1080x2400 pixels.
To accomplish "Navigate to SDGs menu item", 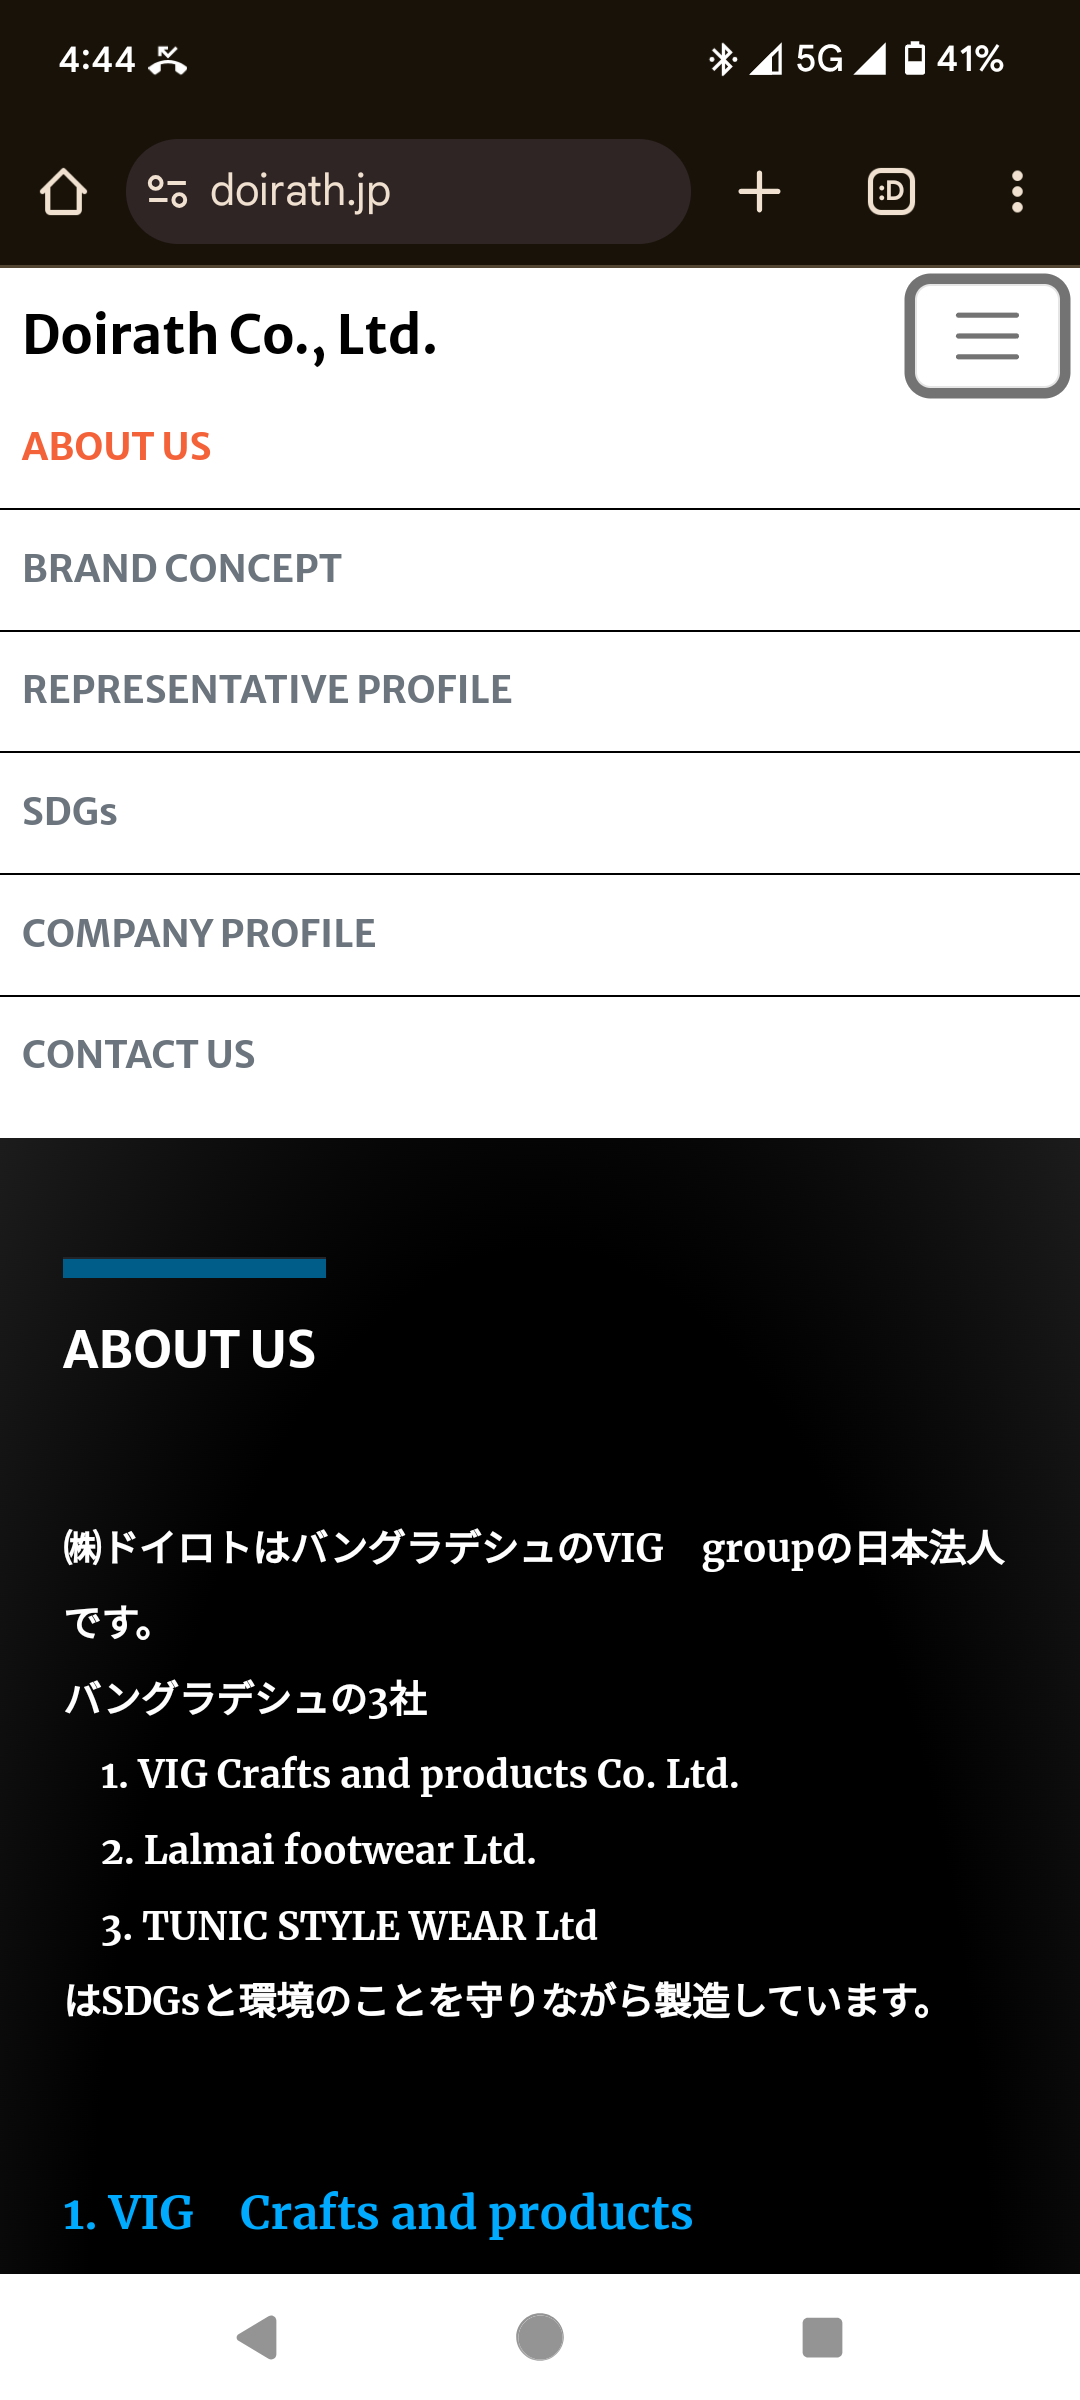I will 70,812.
